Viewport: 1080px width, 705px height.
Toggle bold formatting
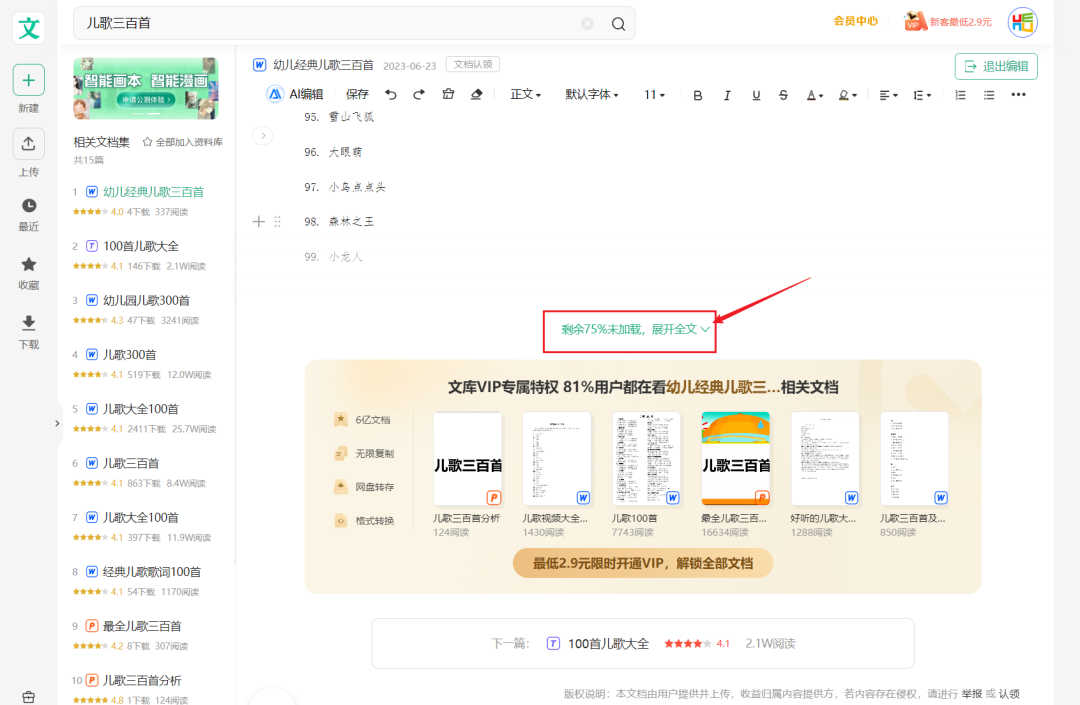point(698,95)
